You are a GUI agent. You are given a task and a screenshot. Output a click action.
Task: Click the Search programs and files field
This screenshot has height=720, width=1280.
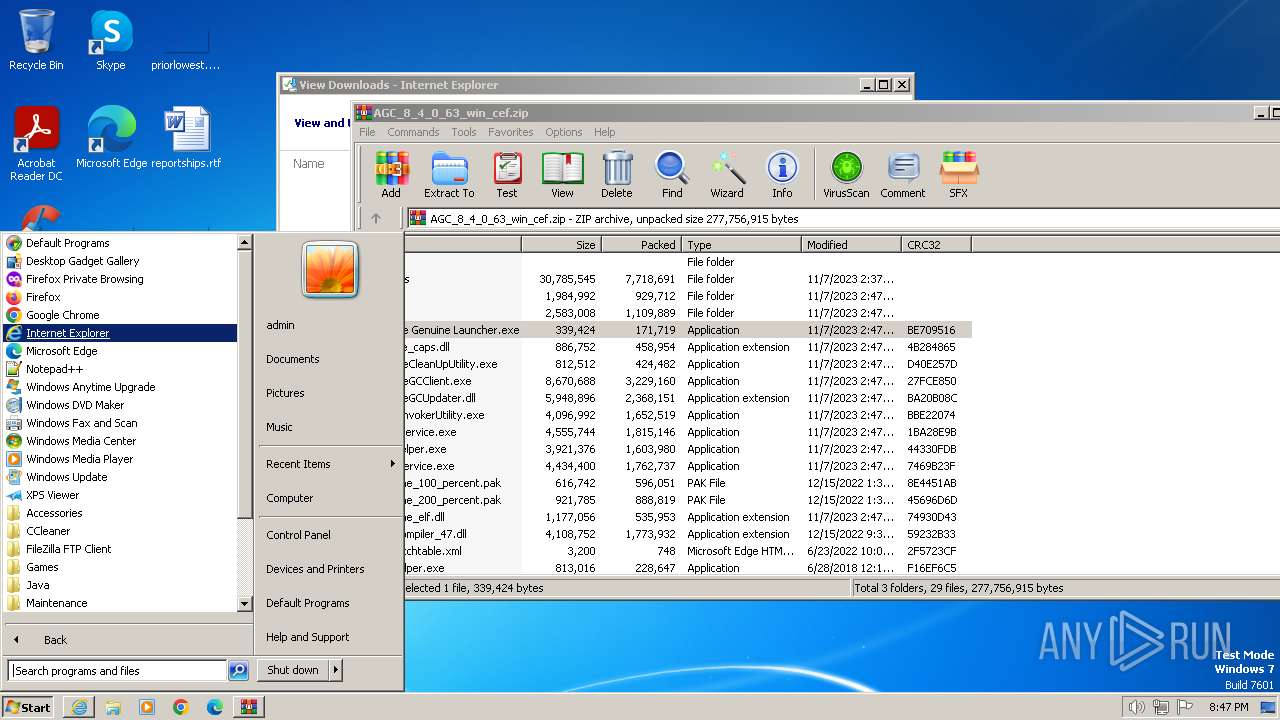click(118, 671)
